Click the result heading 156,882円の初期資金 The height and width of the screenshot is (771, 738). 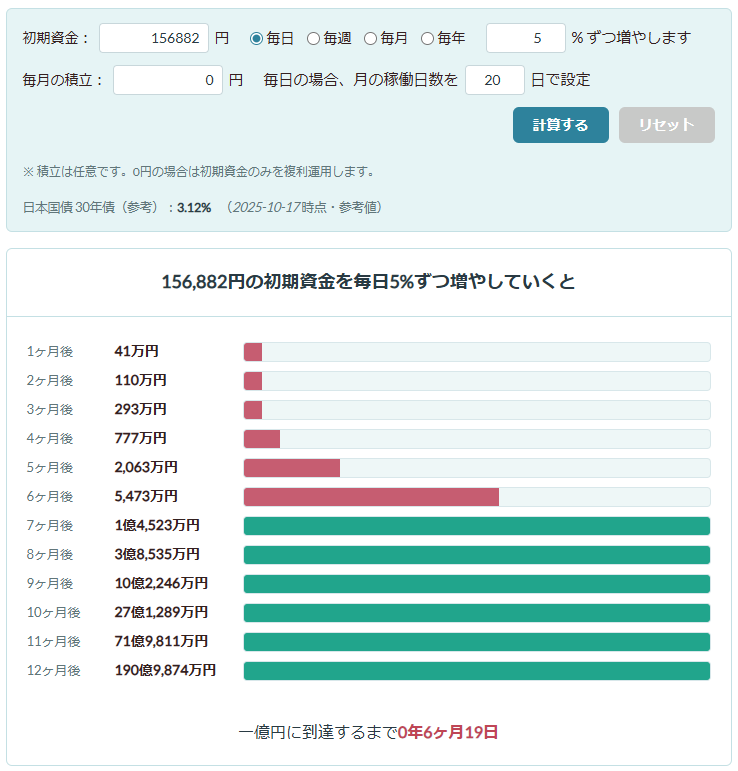(368, 282)
